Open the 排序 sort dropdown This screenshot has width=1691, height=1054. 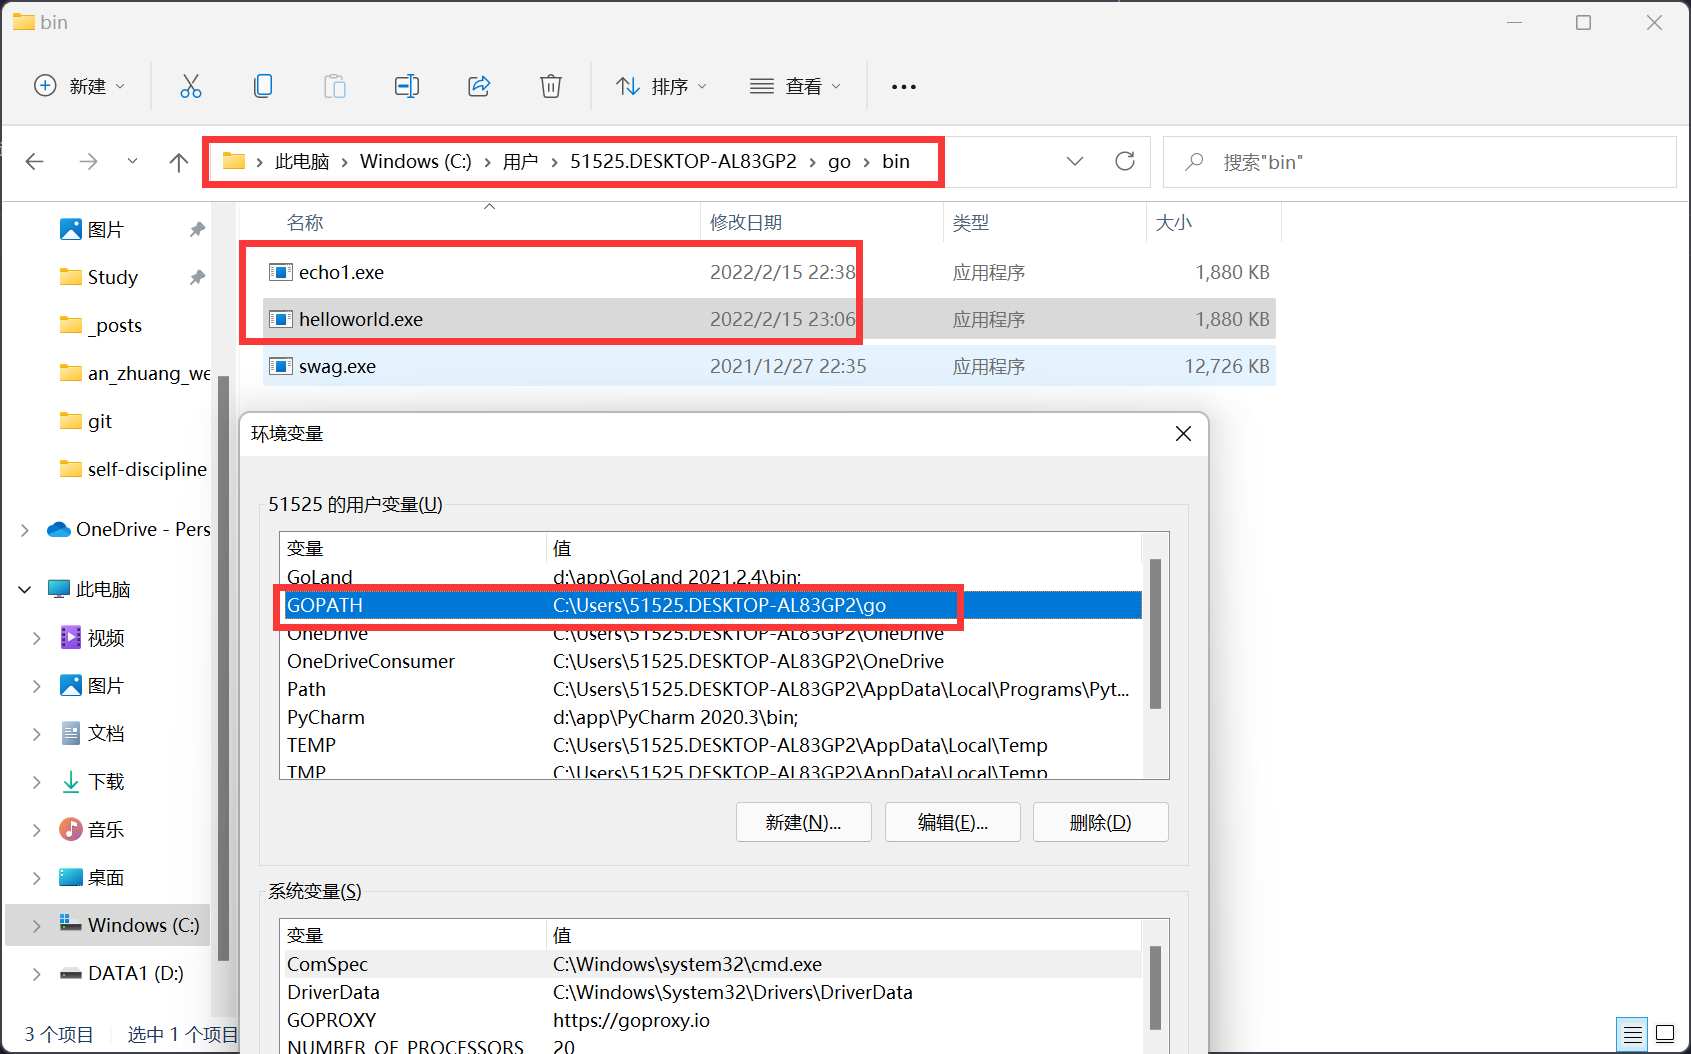661,87
